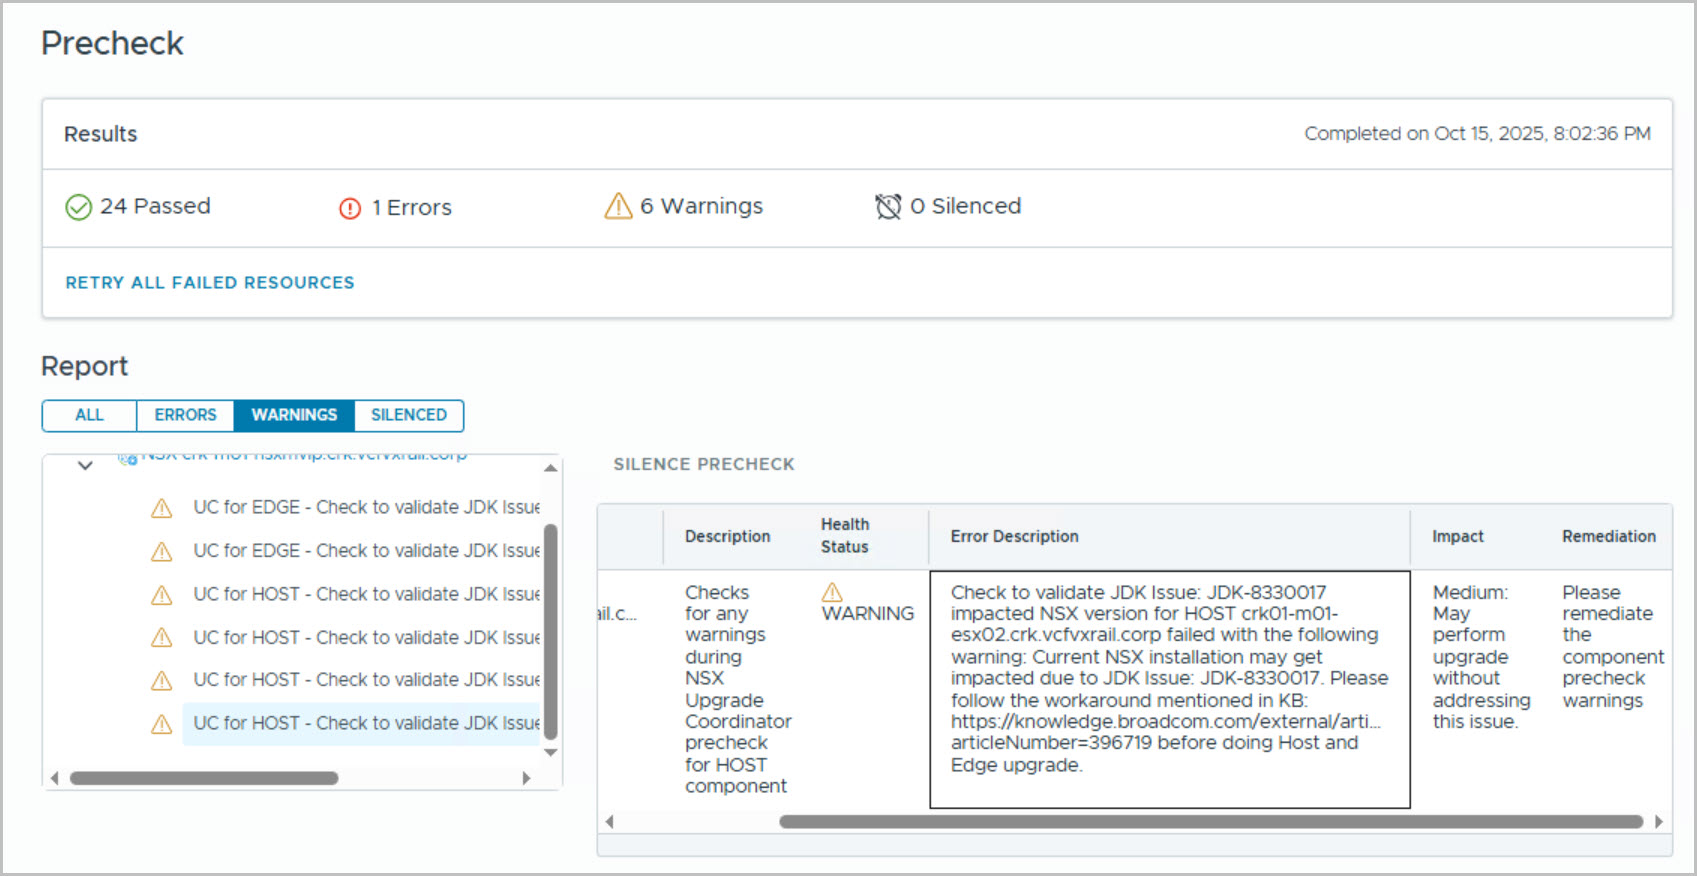Image resolution: width=1697 pixels, height=876 pixels.
Task: Click the NSX resource icon in tree
Action: click(127, 459)
